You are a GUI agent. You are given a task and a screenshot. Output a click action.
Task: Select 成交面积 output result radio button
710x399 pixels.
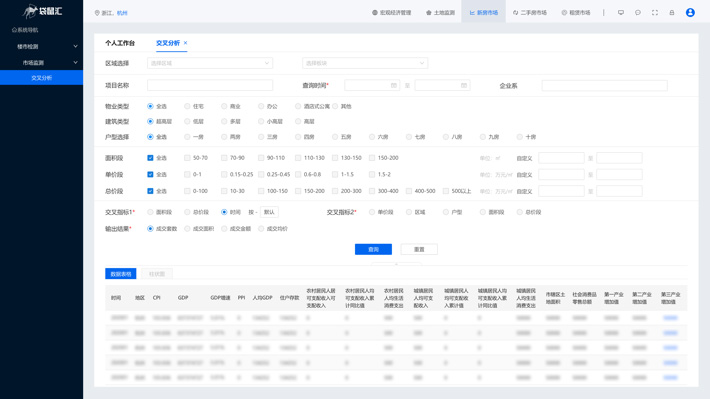pos(187,229)
